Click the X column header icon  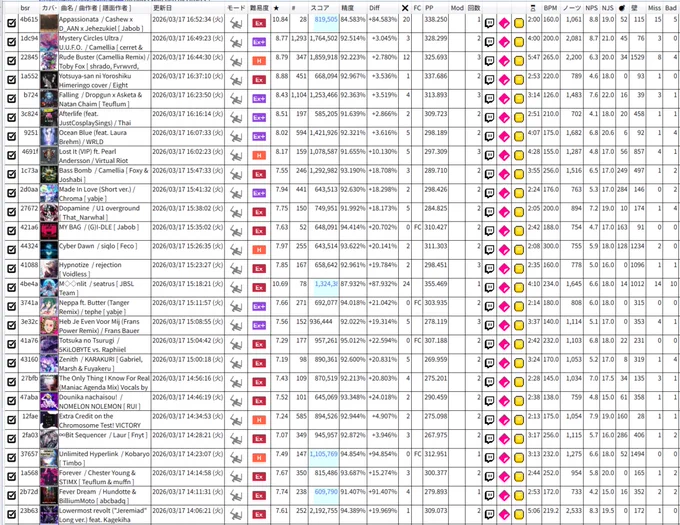405,8
